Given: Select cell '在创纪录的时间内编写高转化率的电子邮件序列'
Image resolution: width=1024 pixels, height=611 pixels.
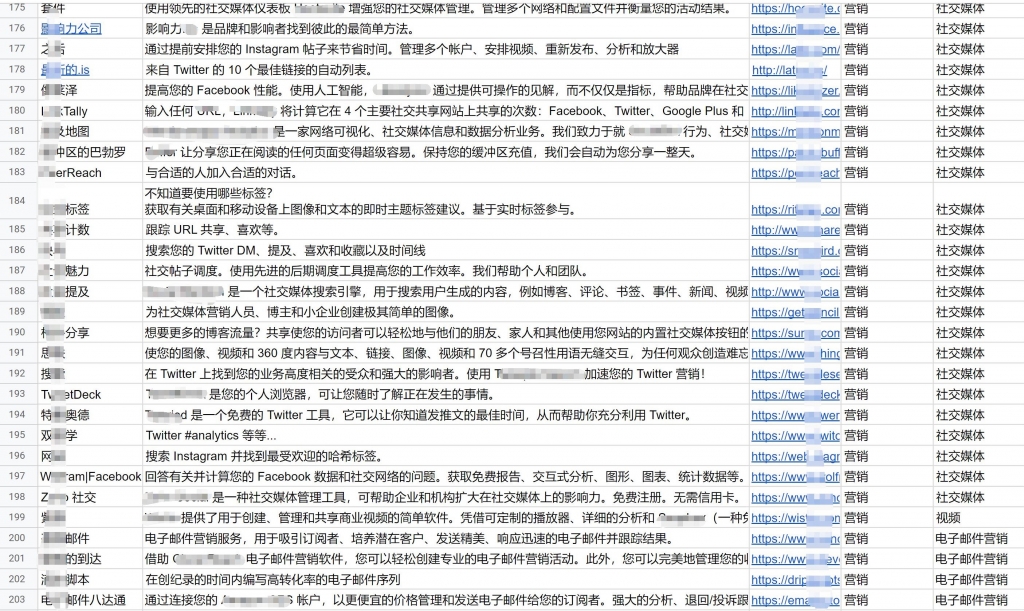Looking at the screenshot, I should (x=445, y=580).
